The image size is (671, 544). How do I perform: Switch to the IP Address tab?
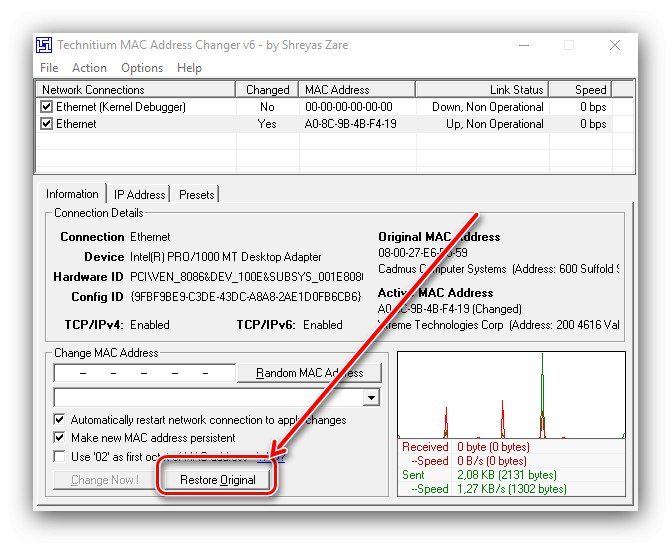pyautogui.click(x=140, y=195)
